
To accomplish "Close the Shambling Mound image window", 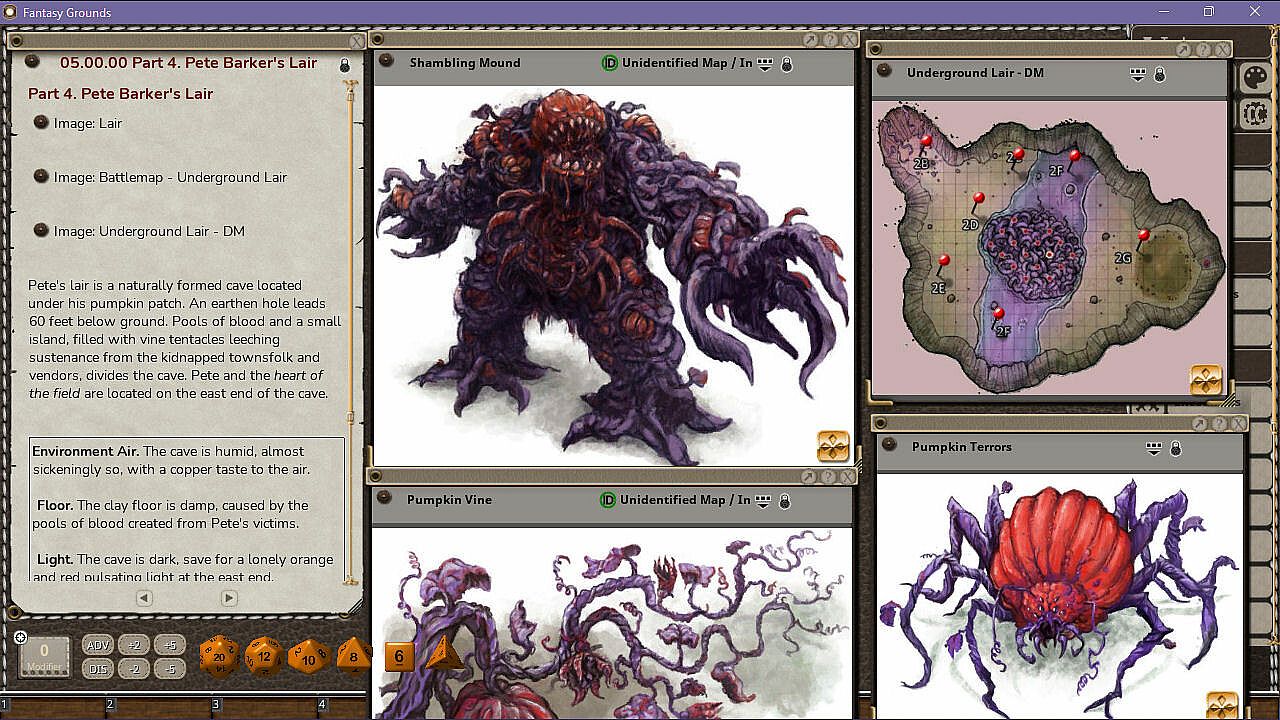I will tap(848, 40).
